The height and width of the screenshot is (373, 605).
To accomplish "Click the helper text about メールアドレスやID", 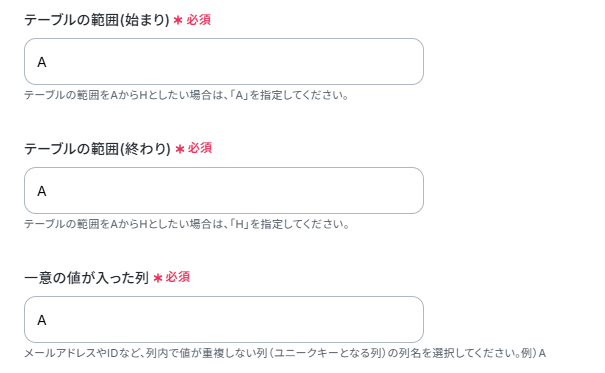I will pos(285,353).
